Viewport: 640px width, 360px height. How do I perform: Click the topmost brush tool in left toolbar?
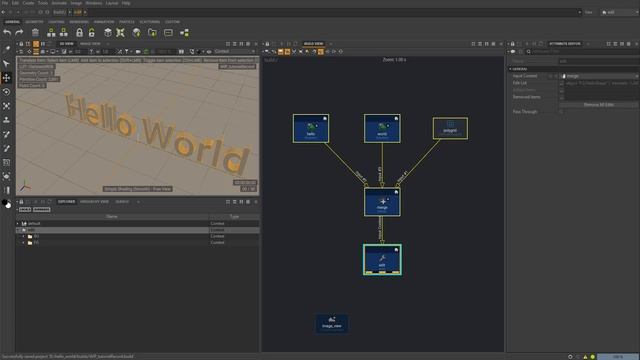pyautogui.click(x=7, y=49)
